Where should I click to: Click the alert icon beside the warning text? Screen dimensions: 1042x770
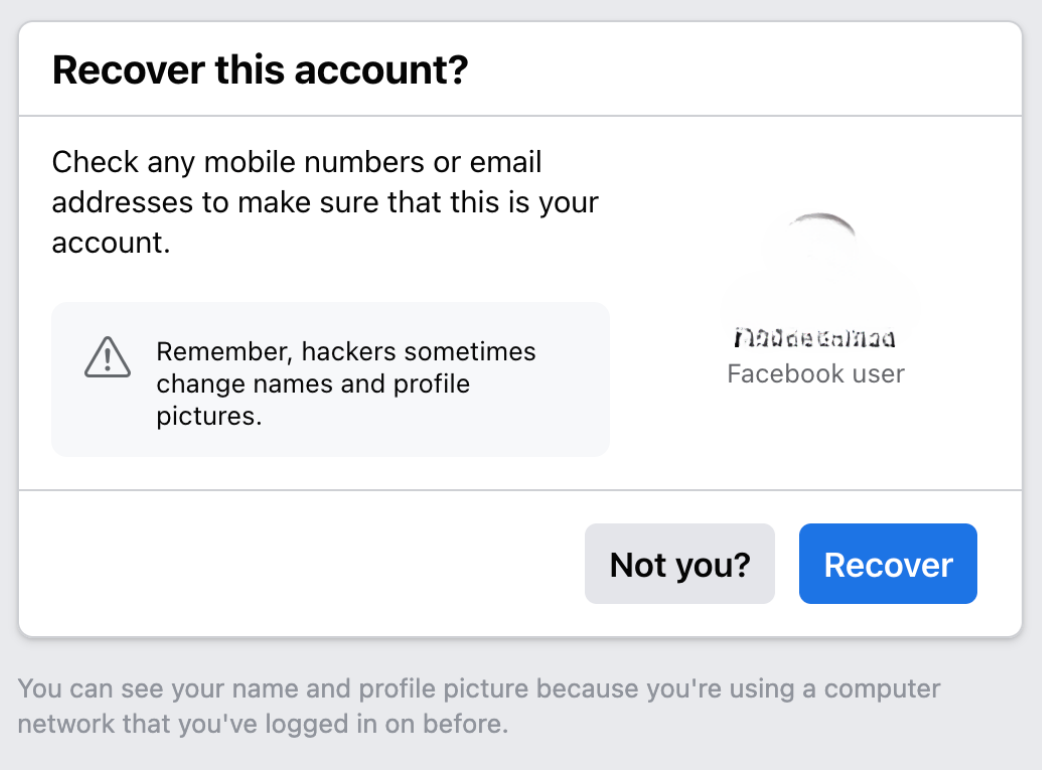[x=108, y=358]
